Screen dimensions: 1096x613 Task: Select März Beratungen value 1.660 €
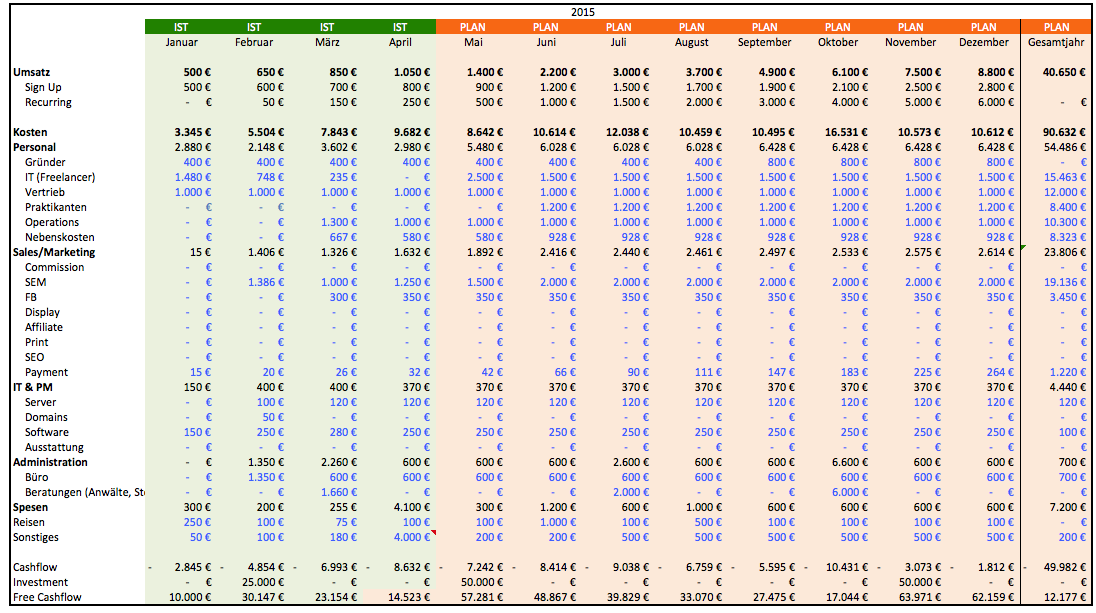pos(339,492)
